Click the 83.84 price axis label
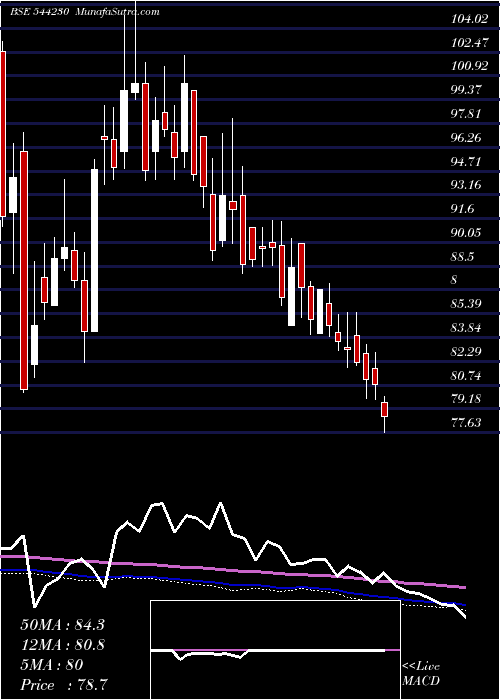Screen dimensions: 500x700 pyautogui.click(x=468, y=329)
